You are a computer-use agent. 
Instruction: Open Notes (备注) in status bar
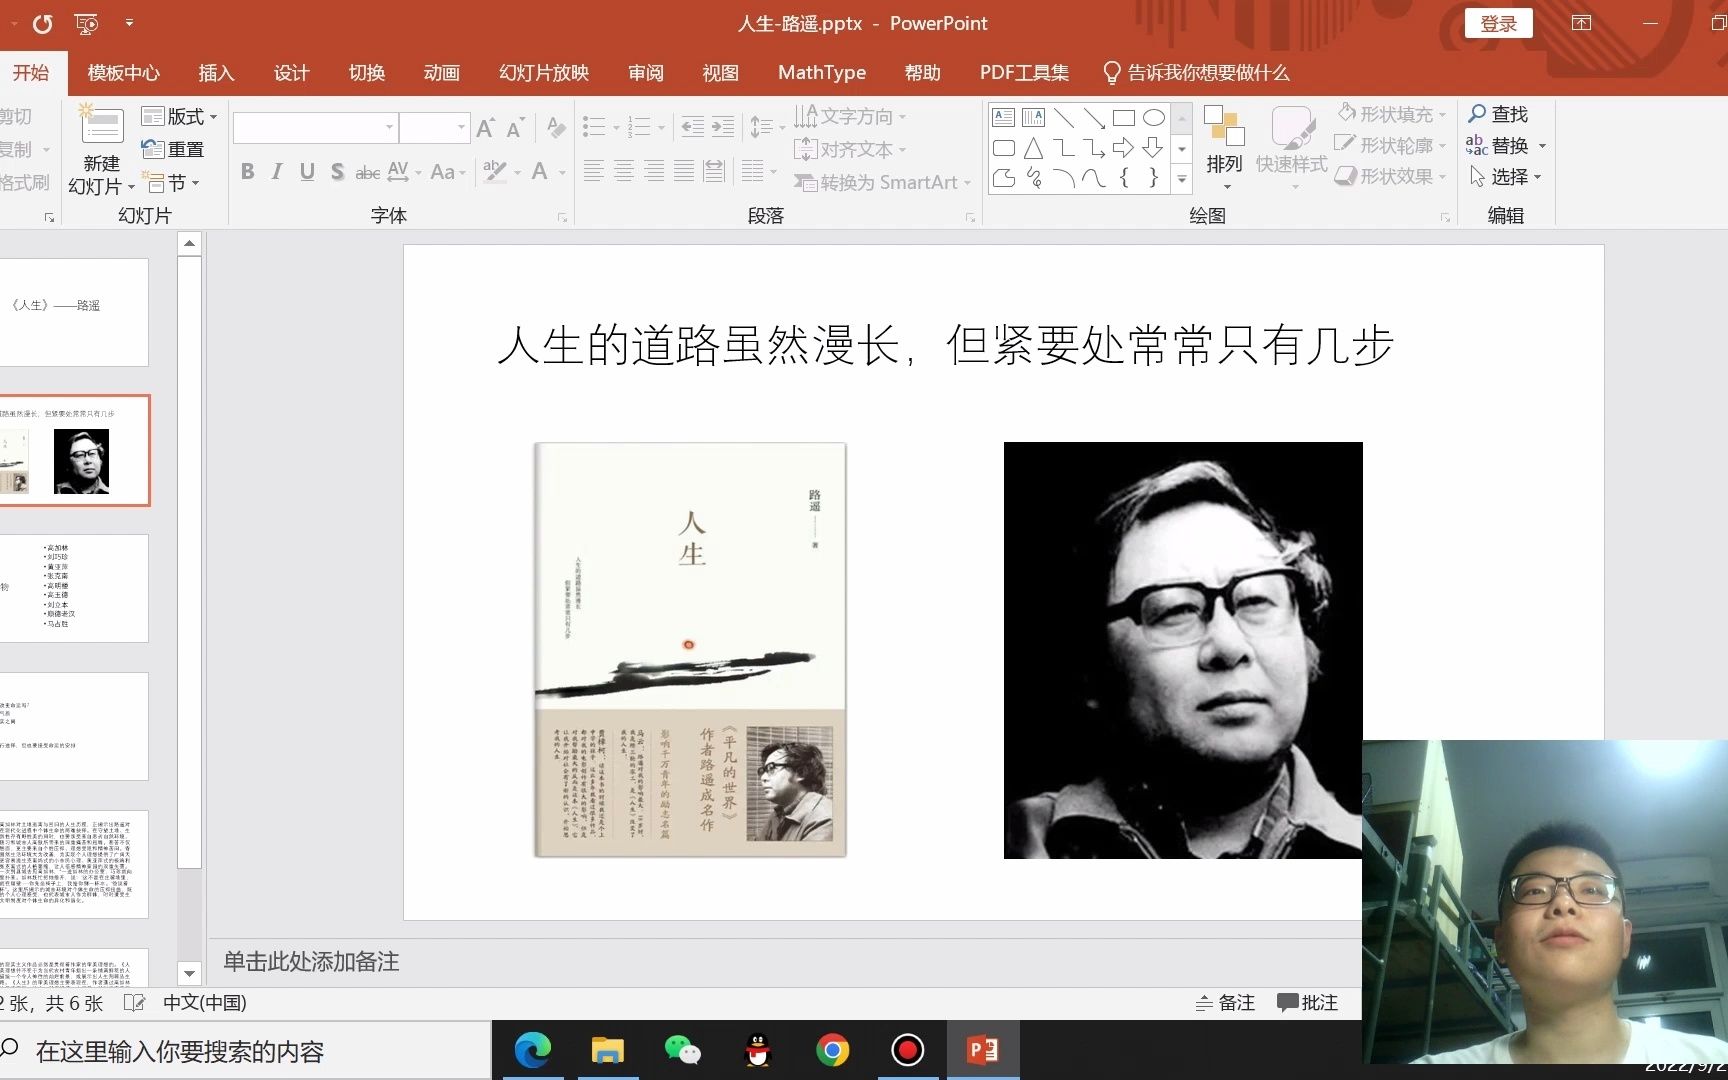click(1225, 1002)
